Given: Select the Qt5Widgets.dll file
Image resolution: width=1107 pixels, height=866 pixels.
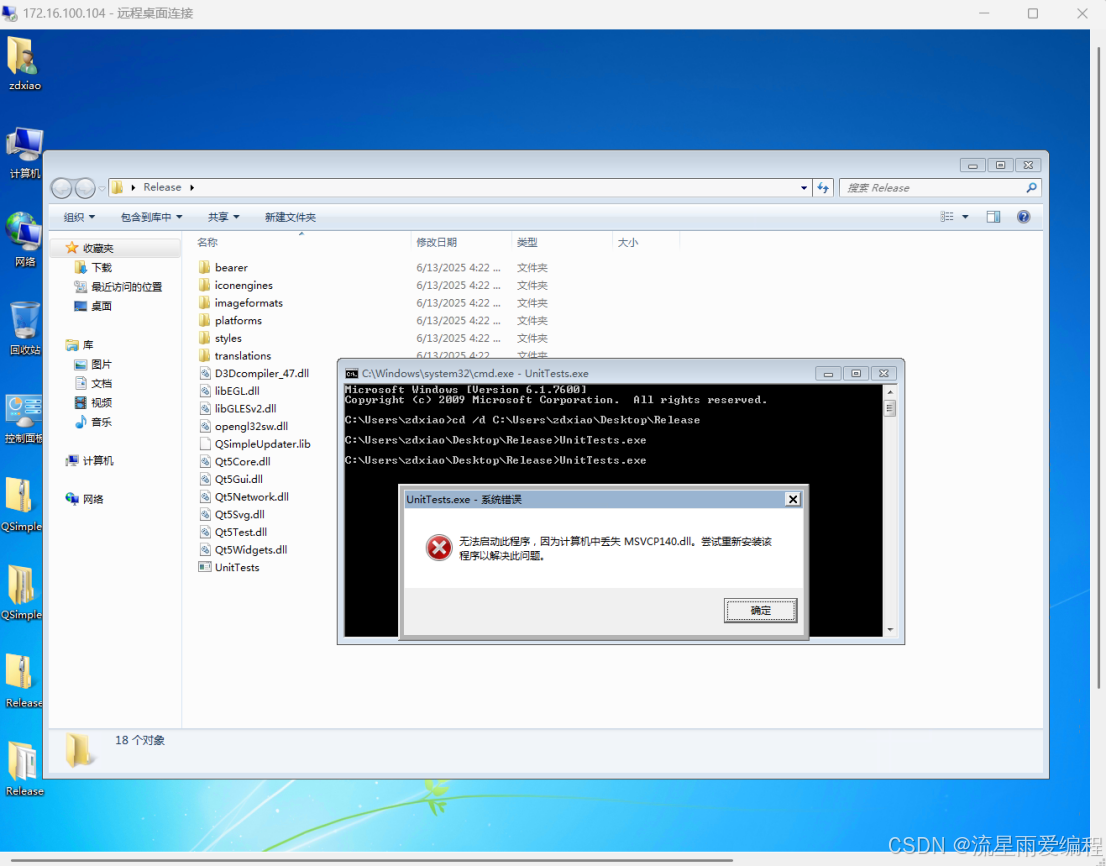Looking at the screenshot, I should click(x=244, y=550).
